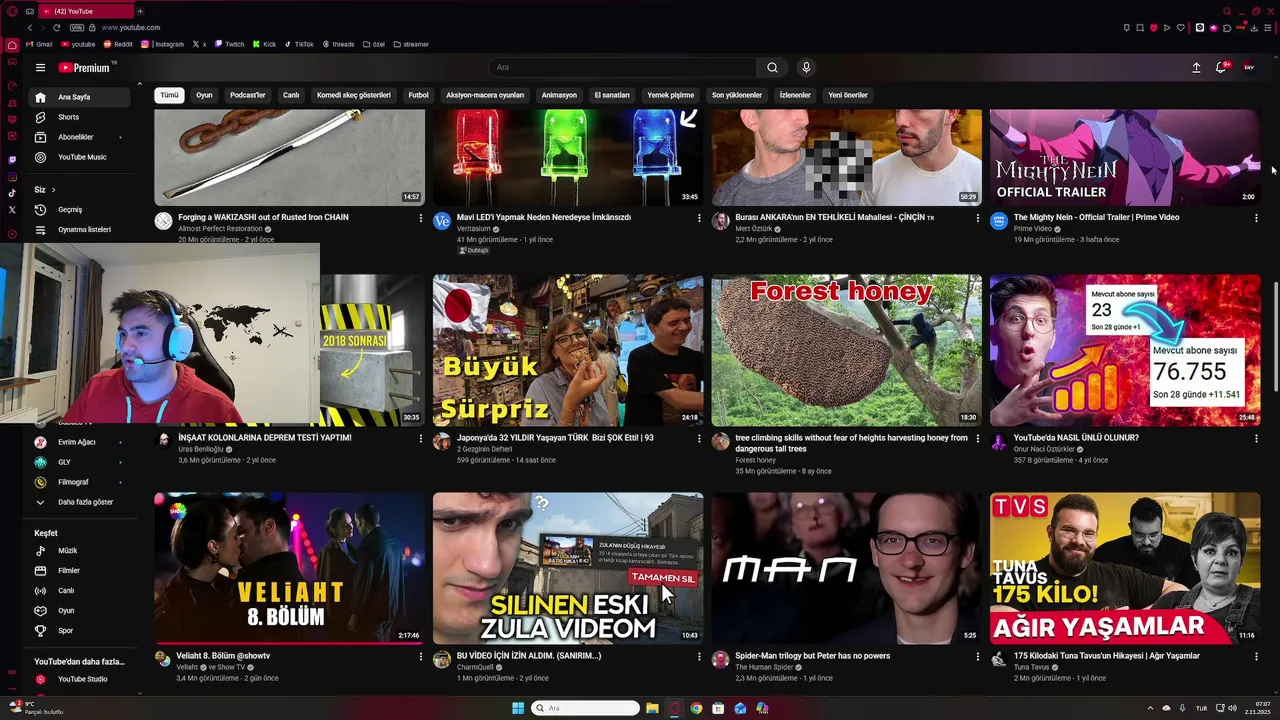
Task: Open the Gmail bookmark
Action: (x=39, y=44)
